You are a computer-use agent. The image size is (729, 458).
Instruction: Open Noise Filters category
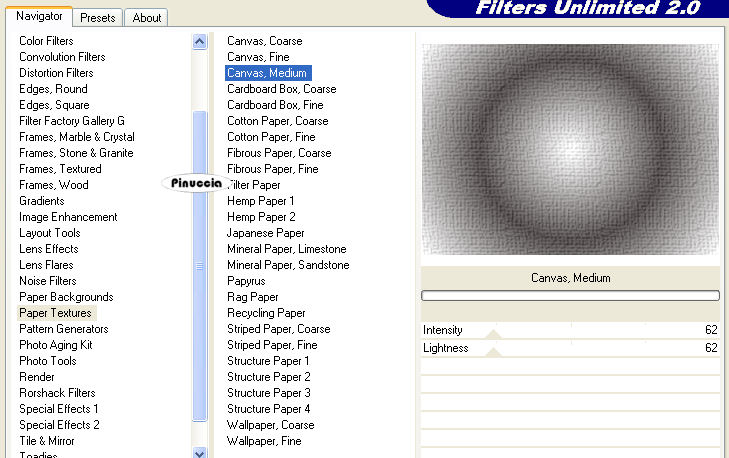47,281
